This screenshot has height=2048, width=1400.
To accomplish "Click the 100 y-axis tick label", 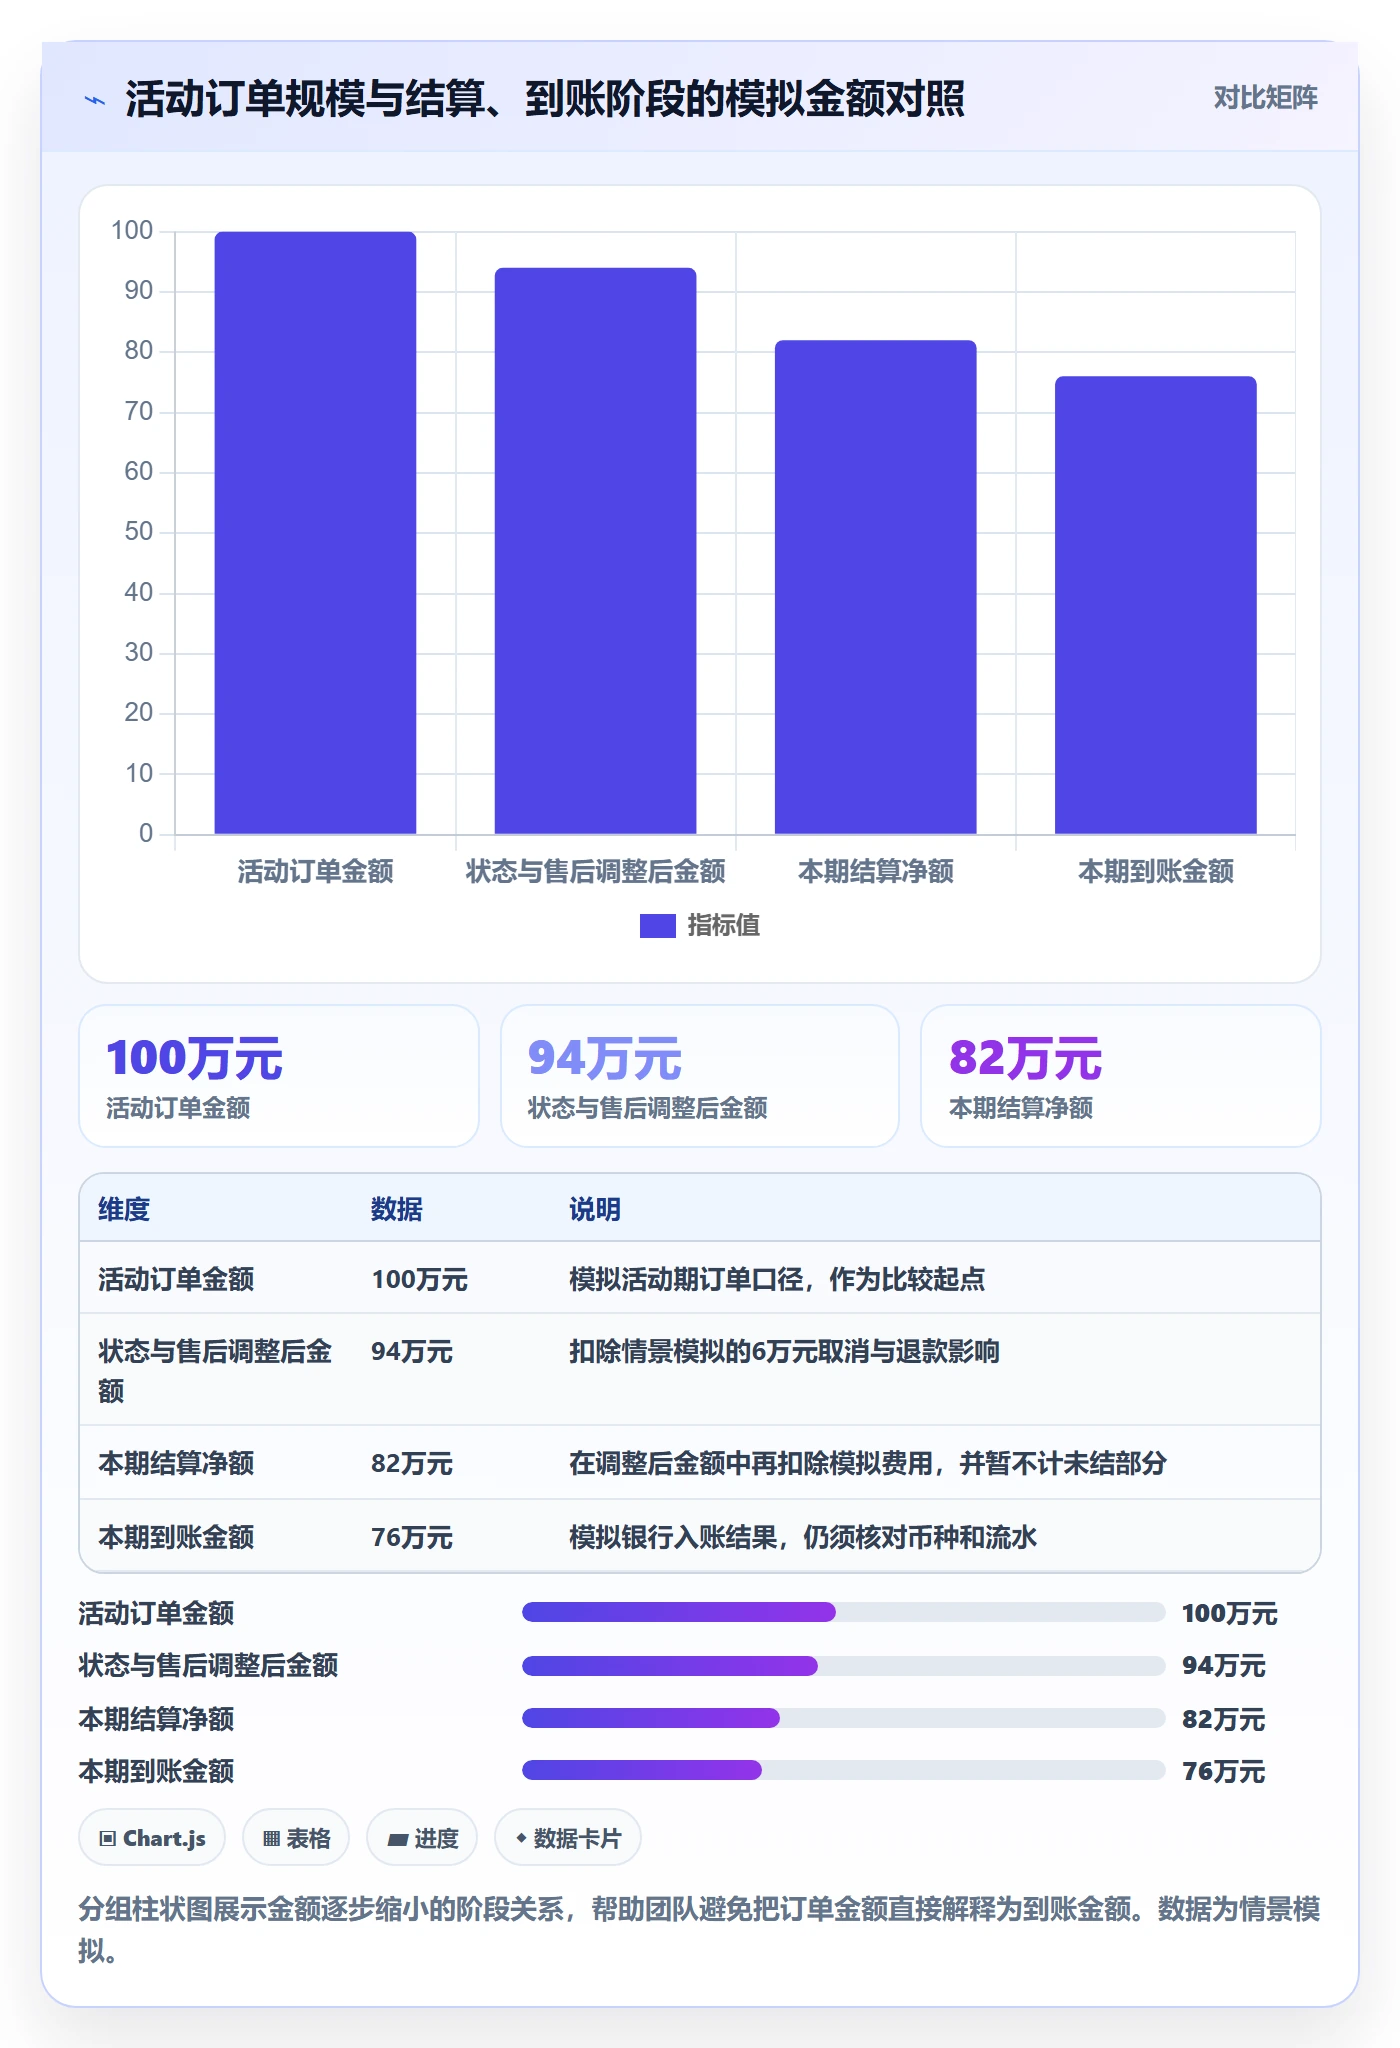I will tap(132, 231).
